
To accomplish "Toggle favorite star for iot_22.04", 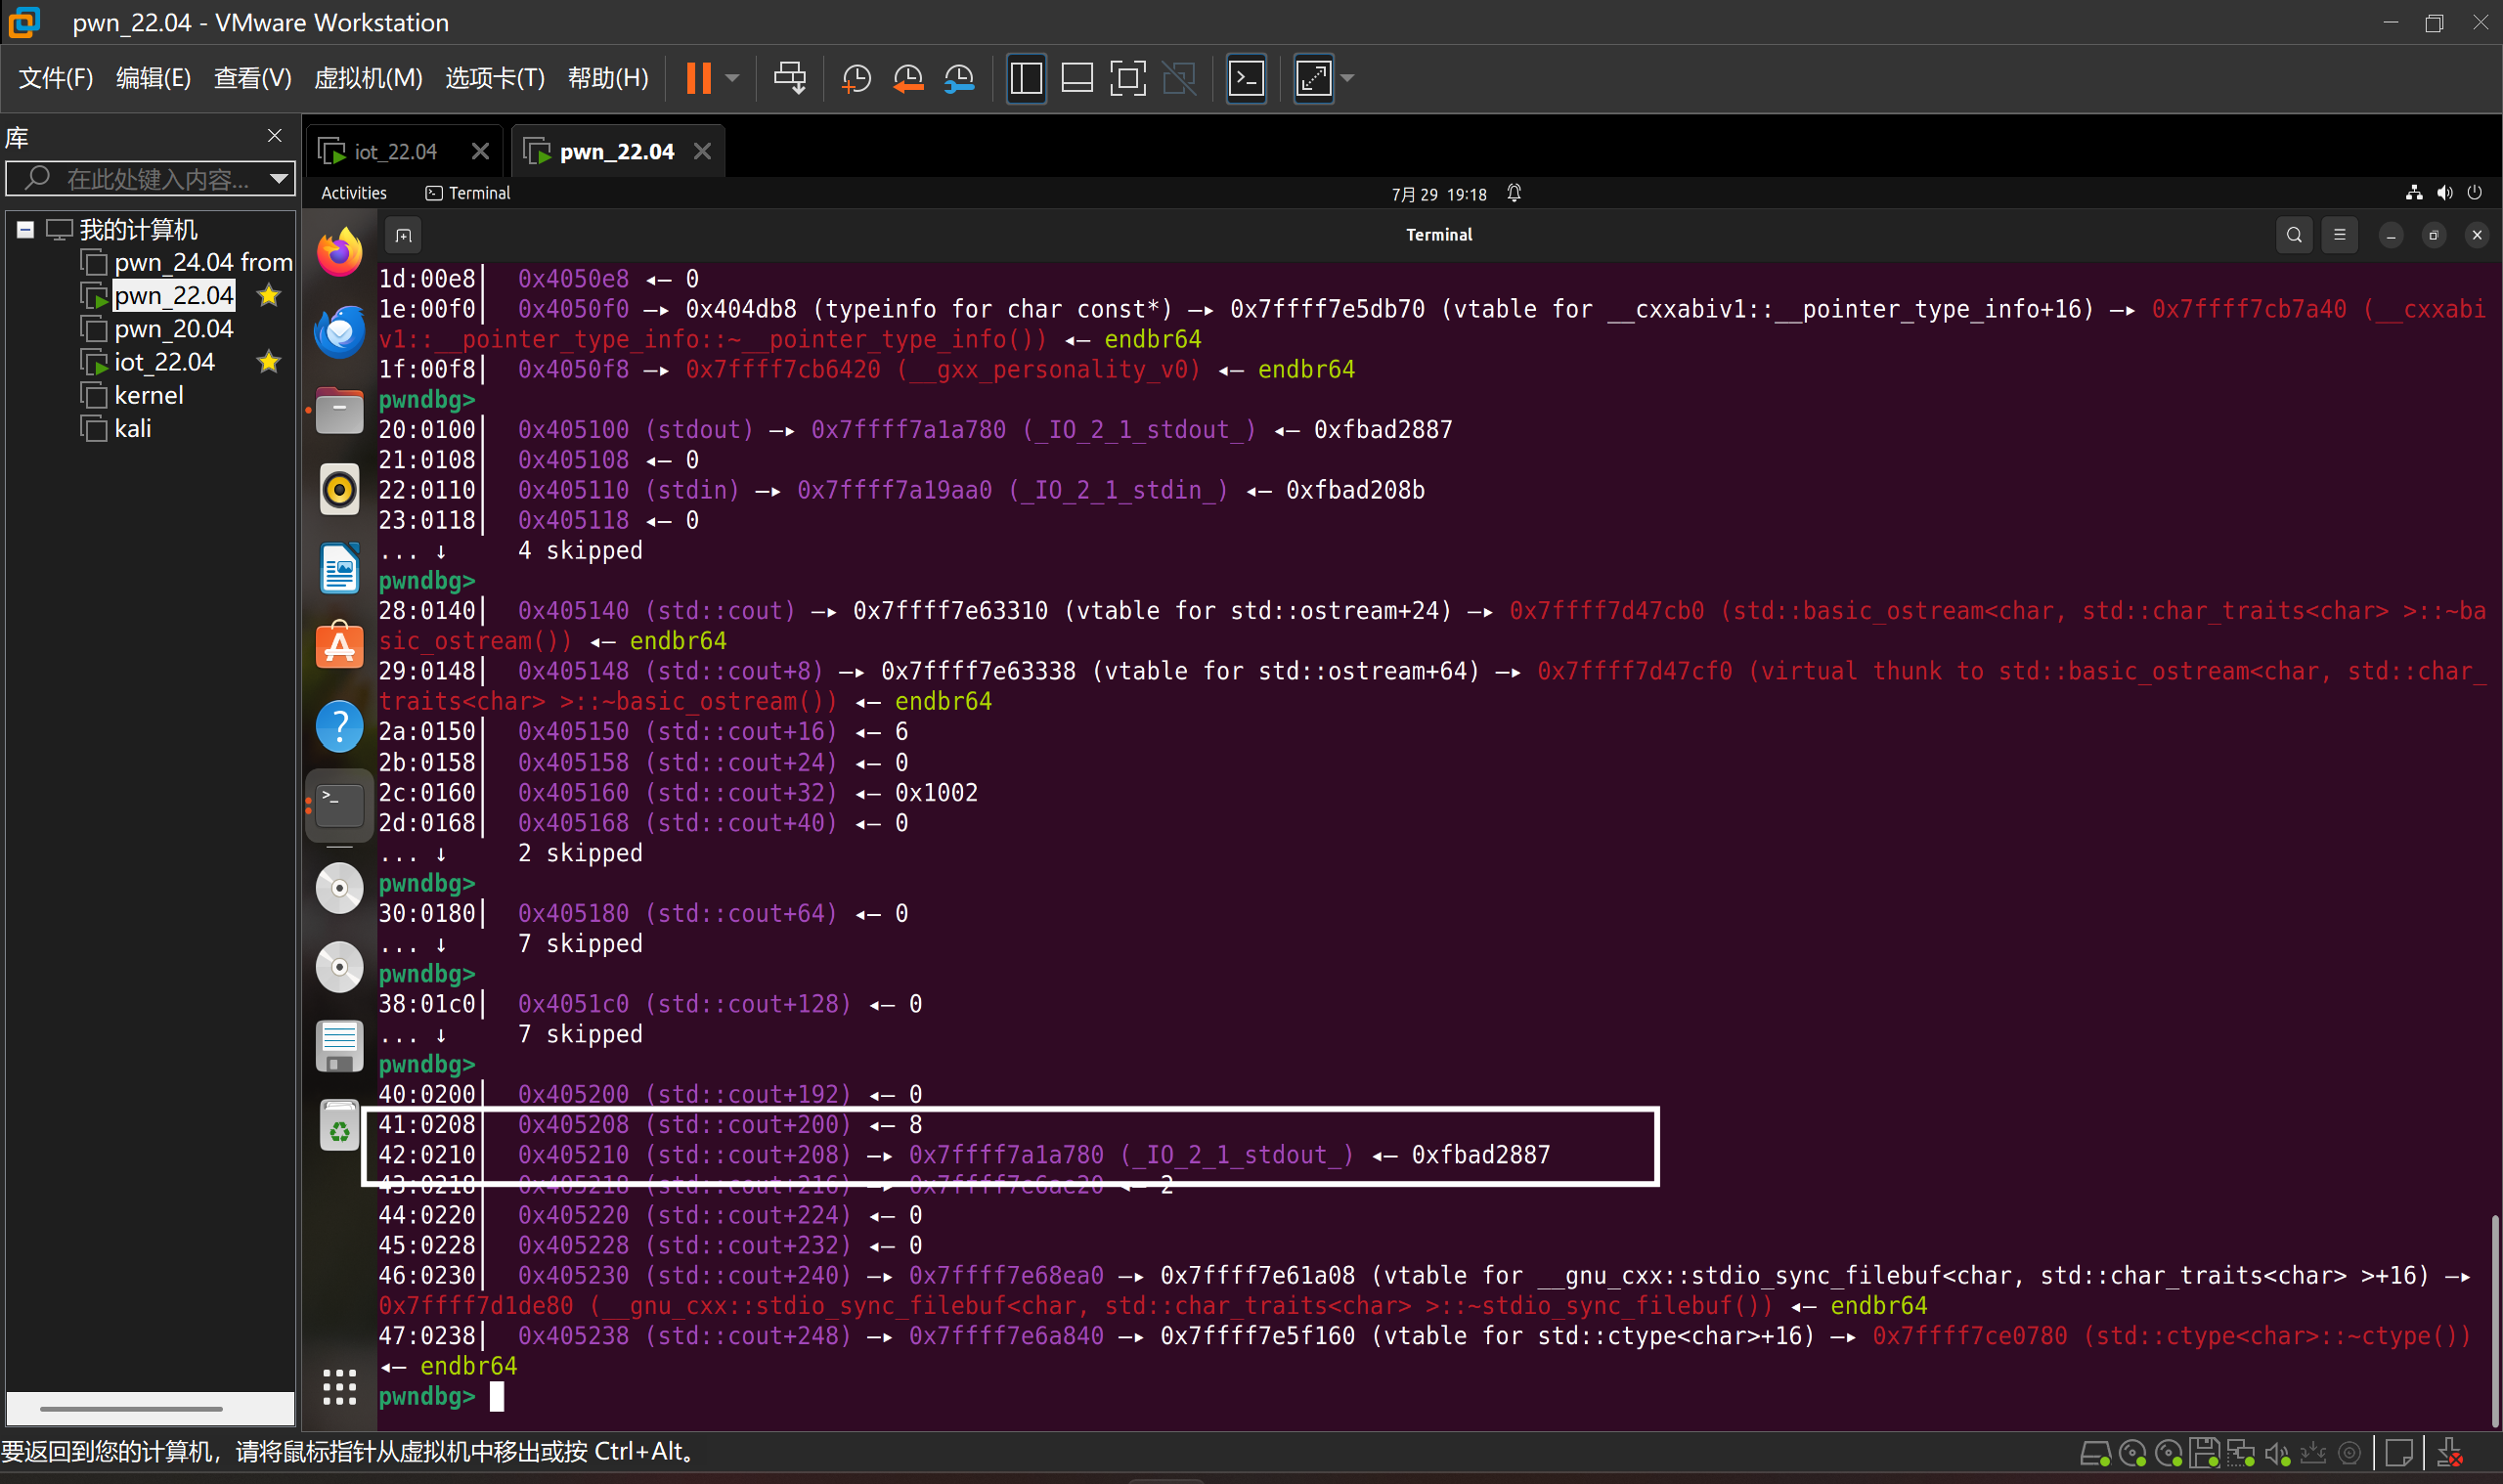I will pyautogui.click(x=268, y=362).
